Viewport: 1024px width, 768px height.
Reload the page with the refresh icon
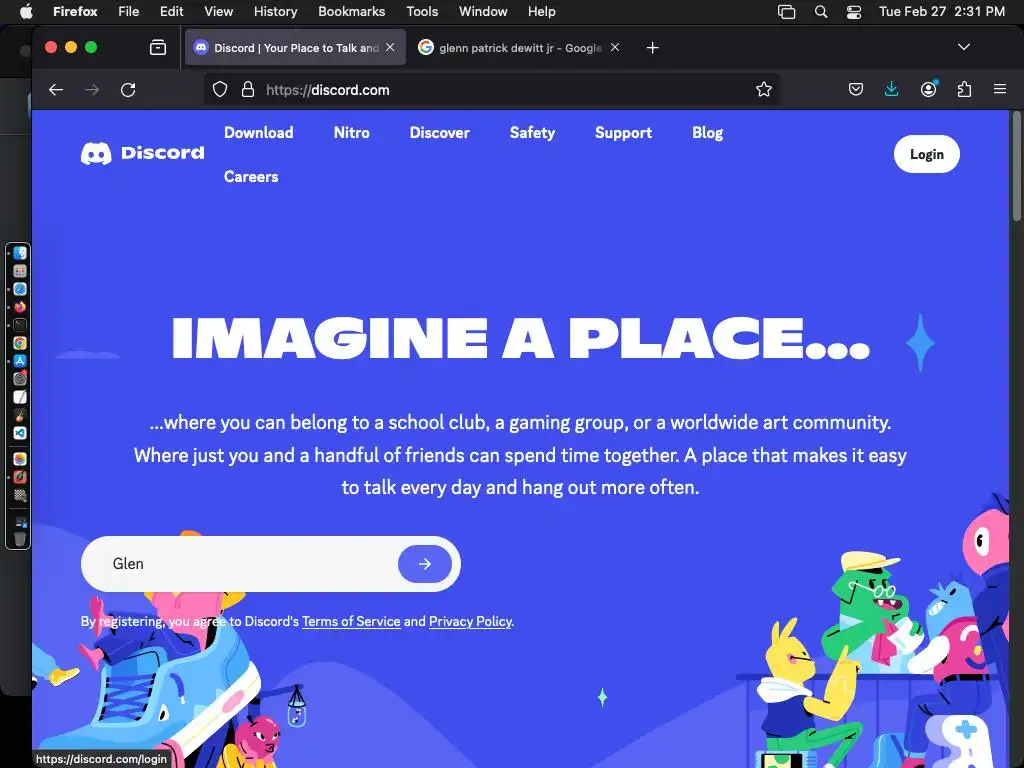click(128, 89)
